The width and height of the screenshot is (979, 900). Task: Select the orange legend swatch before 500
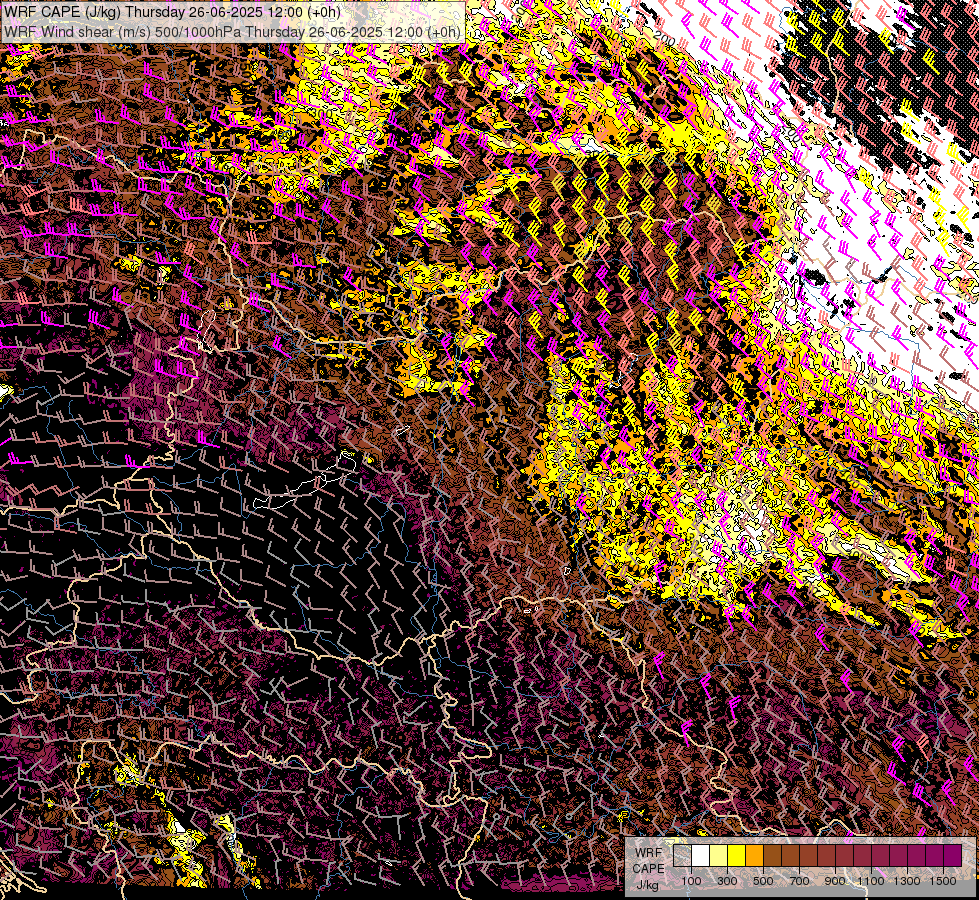(754, 856)
